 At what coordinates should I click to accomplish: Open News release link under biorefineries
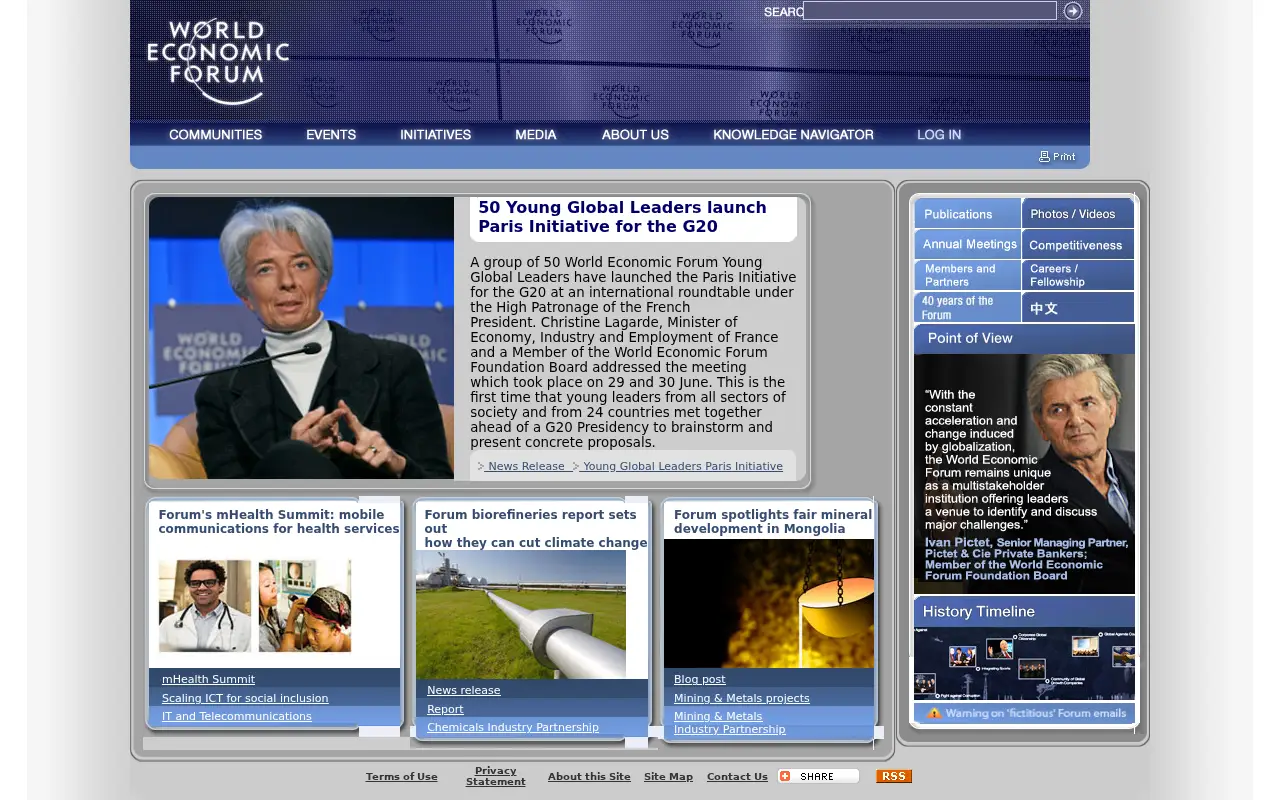464,690
